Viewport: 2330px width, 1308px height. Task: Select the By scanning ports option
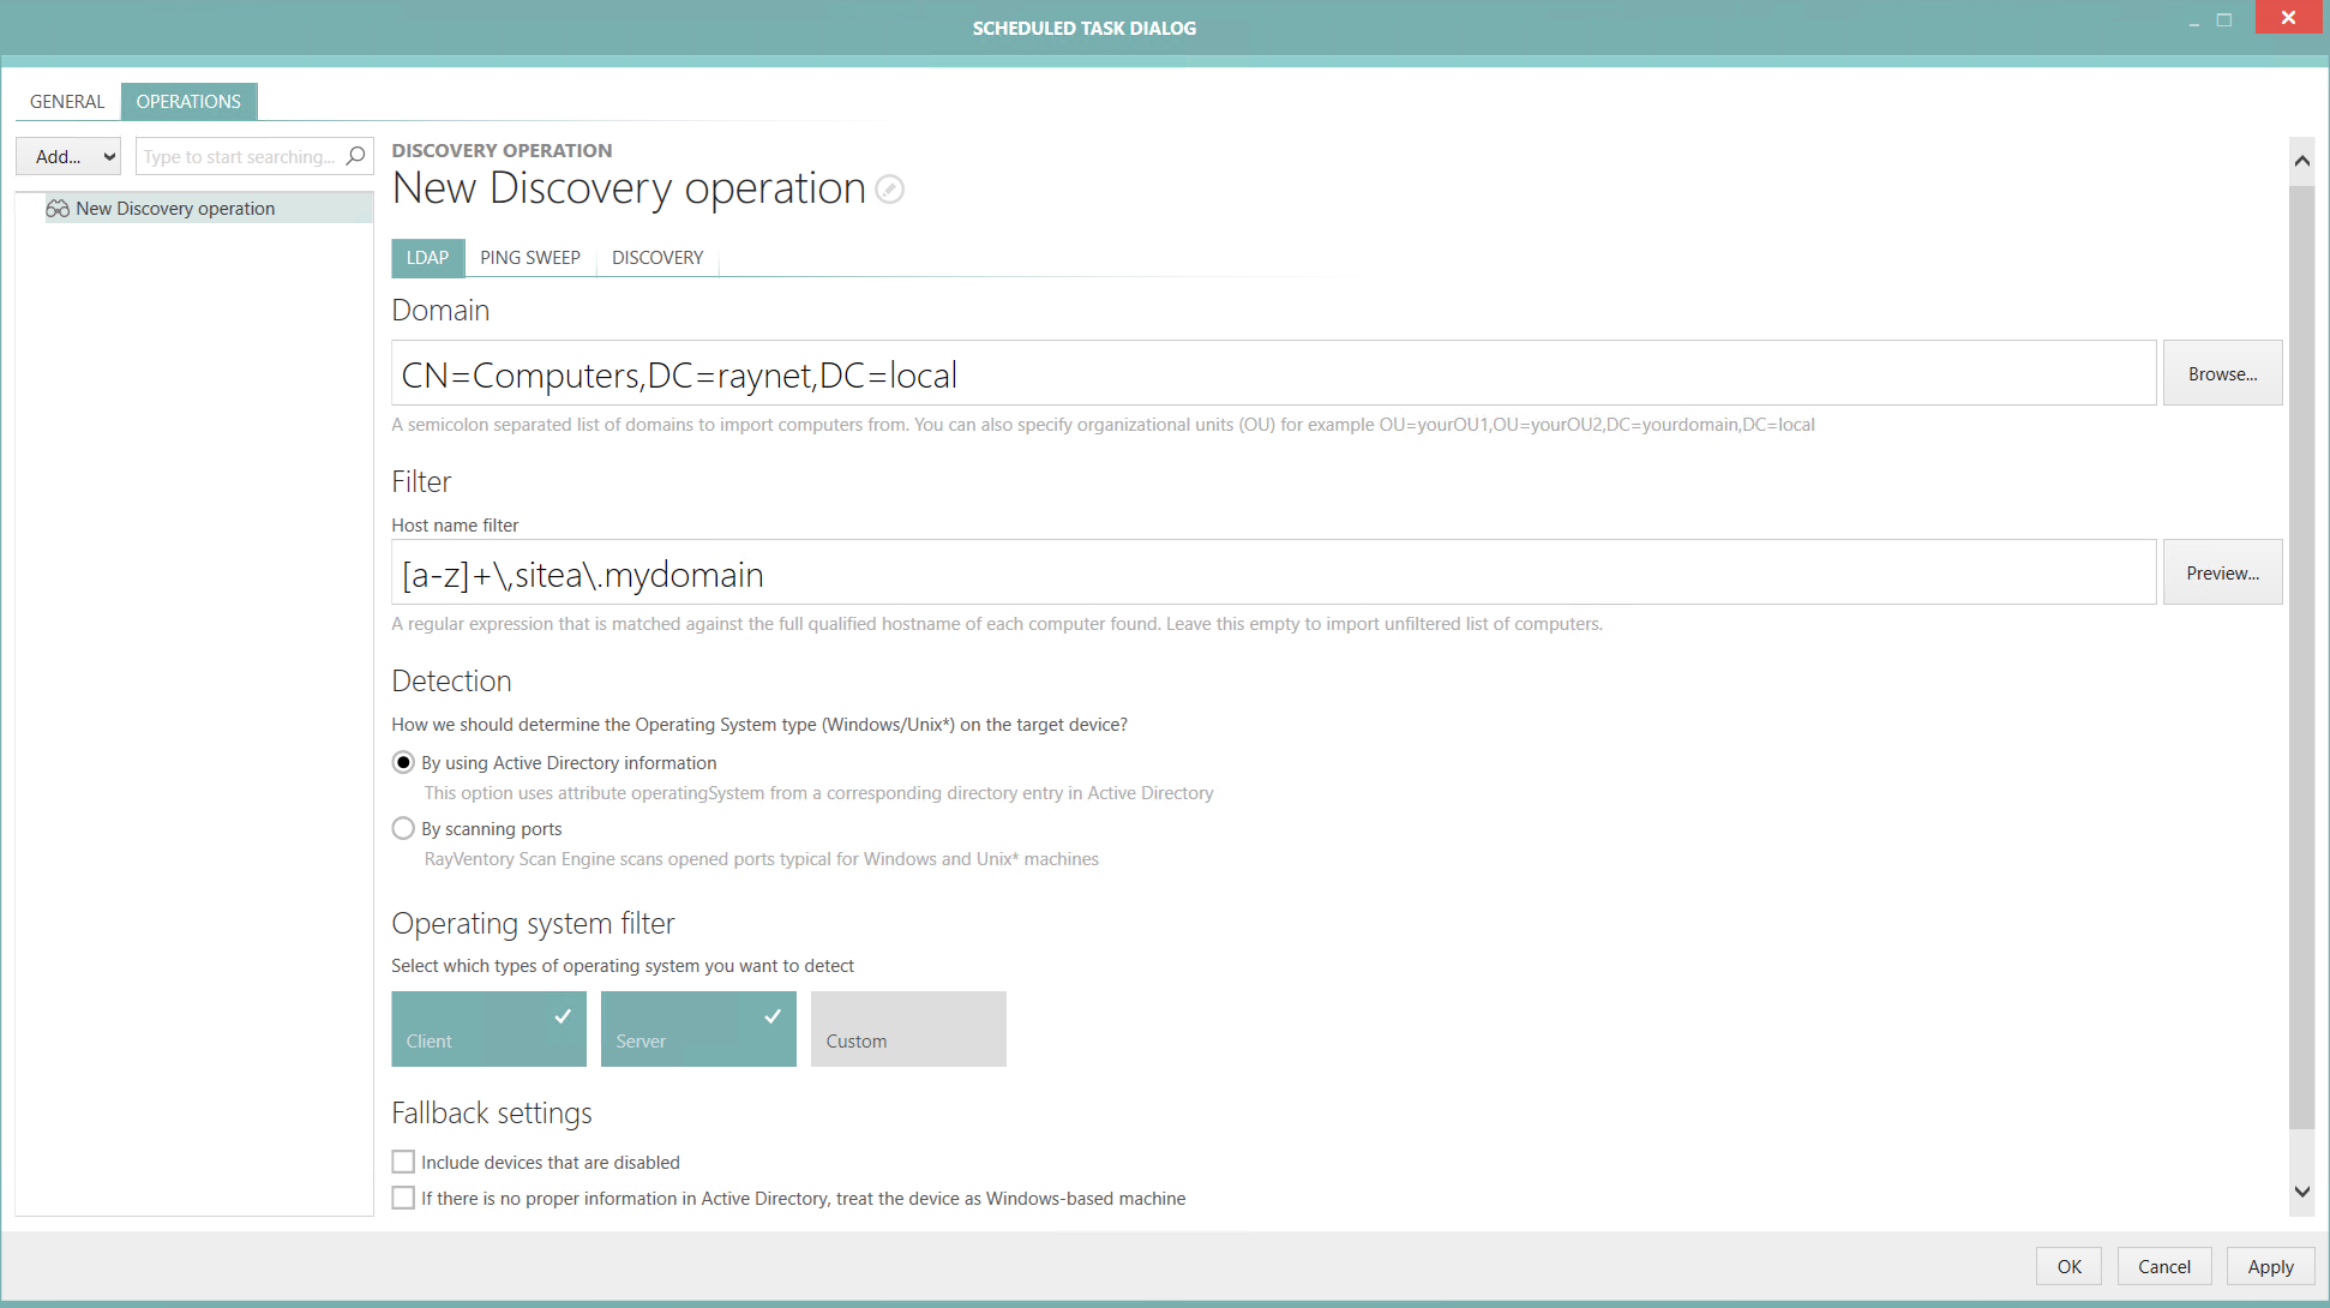pyautogui.click(x=403, y=828)
